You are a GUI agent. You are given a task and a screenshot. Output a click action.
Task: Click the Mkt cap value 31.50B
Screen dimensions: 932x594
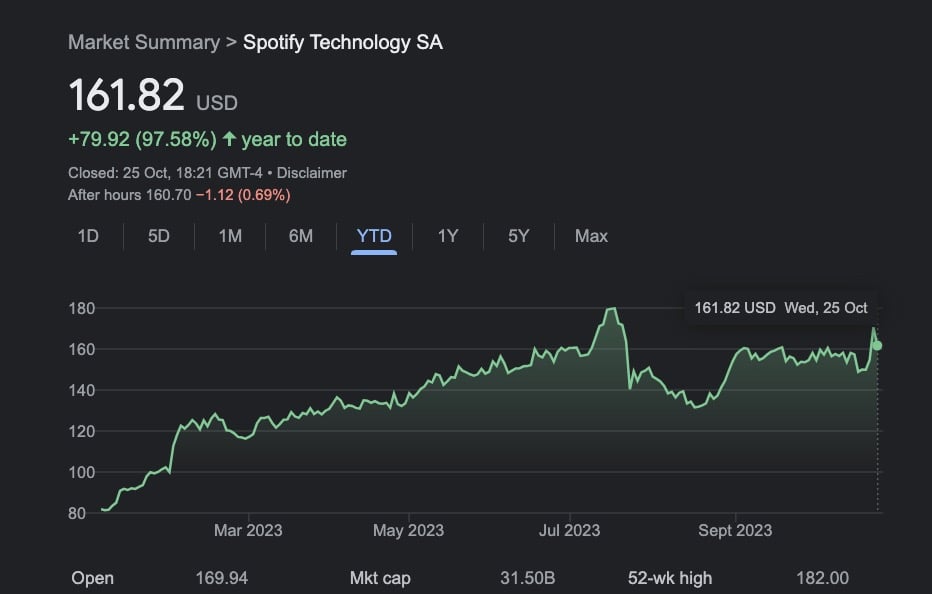tap(527, 578)
